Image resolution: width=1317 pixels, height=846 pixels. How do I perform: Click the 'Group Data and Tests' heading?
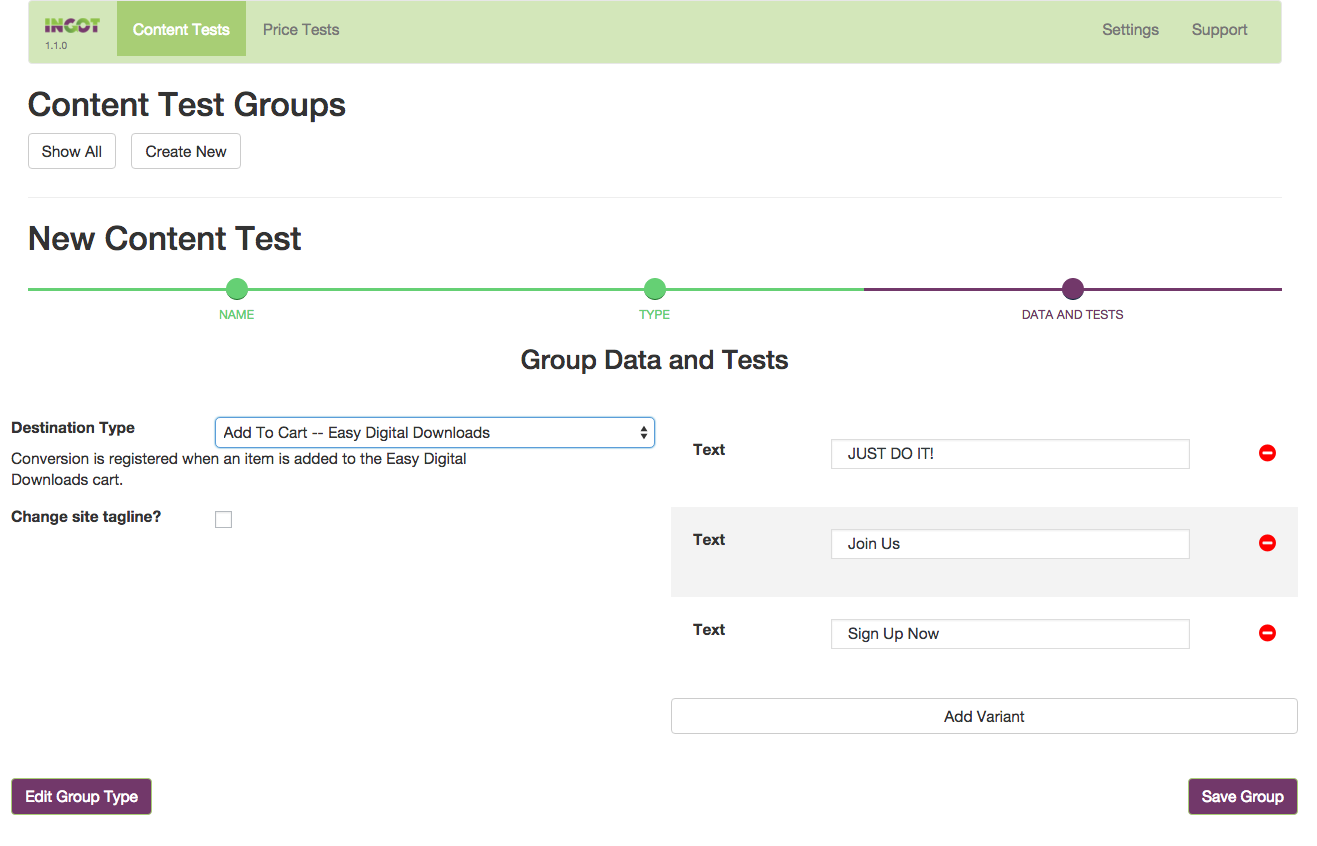pos(655,360)
